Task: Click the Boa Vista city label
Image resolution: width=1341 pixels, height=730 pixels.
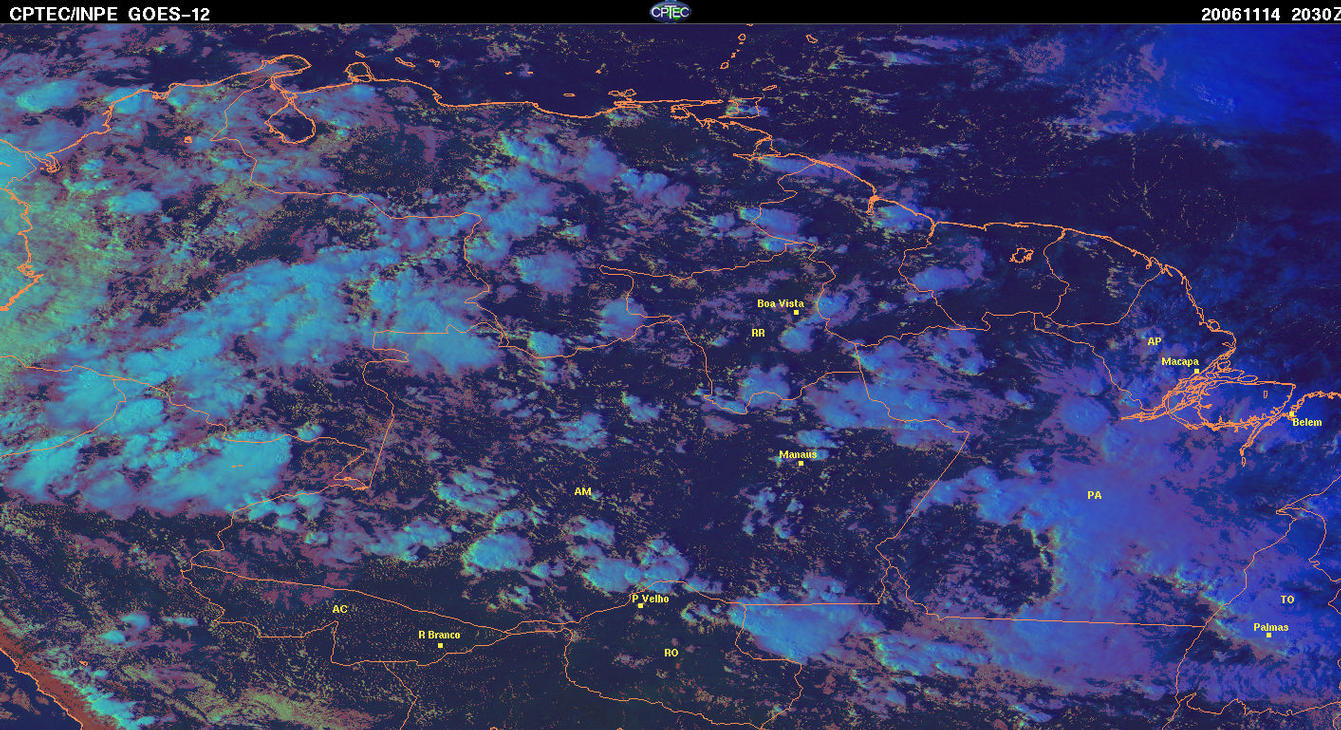Action: 780,303
